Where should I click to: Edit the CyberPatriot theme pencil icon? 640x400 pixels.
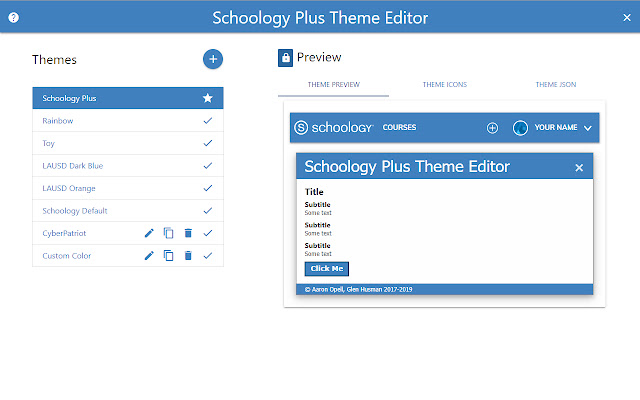click(x=149, y=233)
